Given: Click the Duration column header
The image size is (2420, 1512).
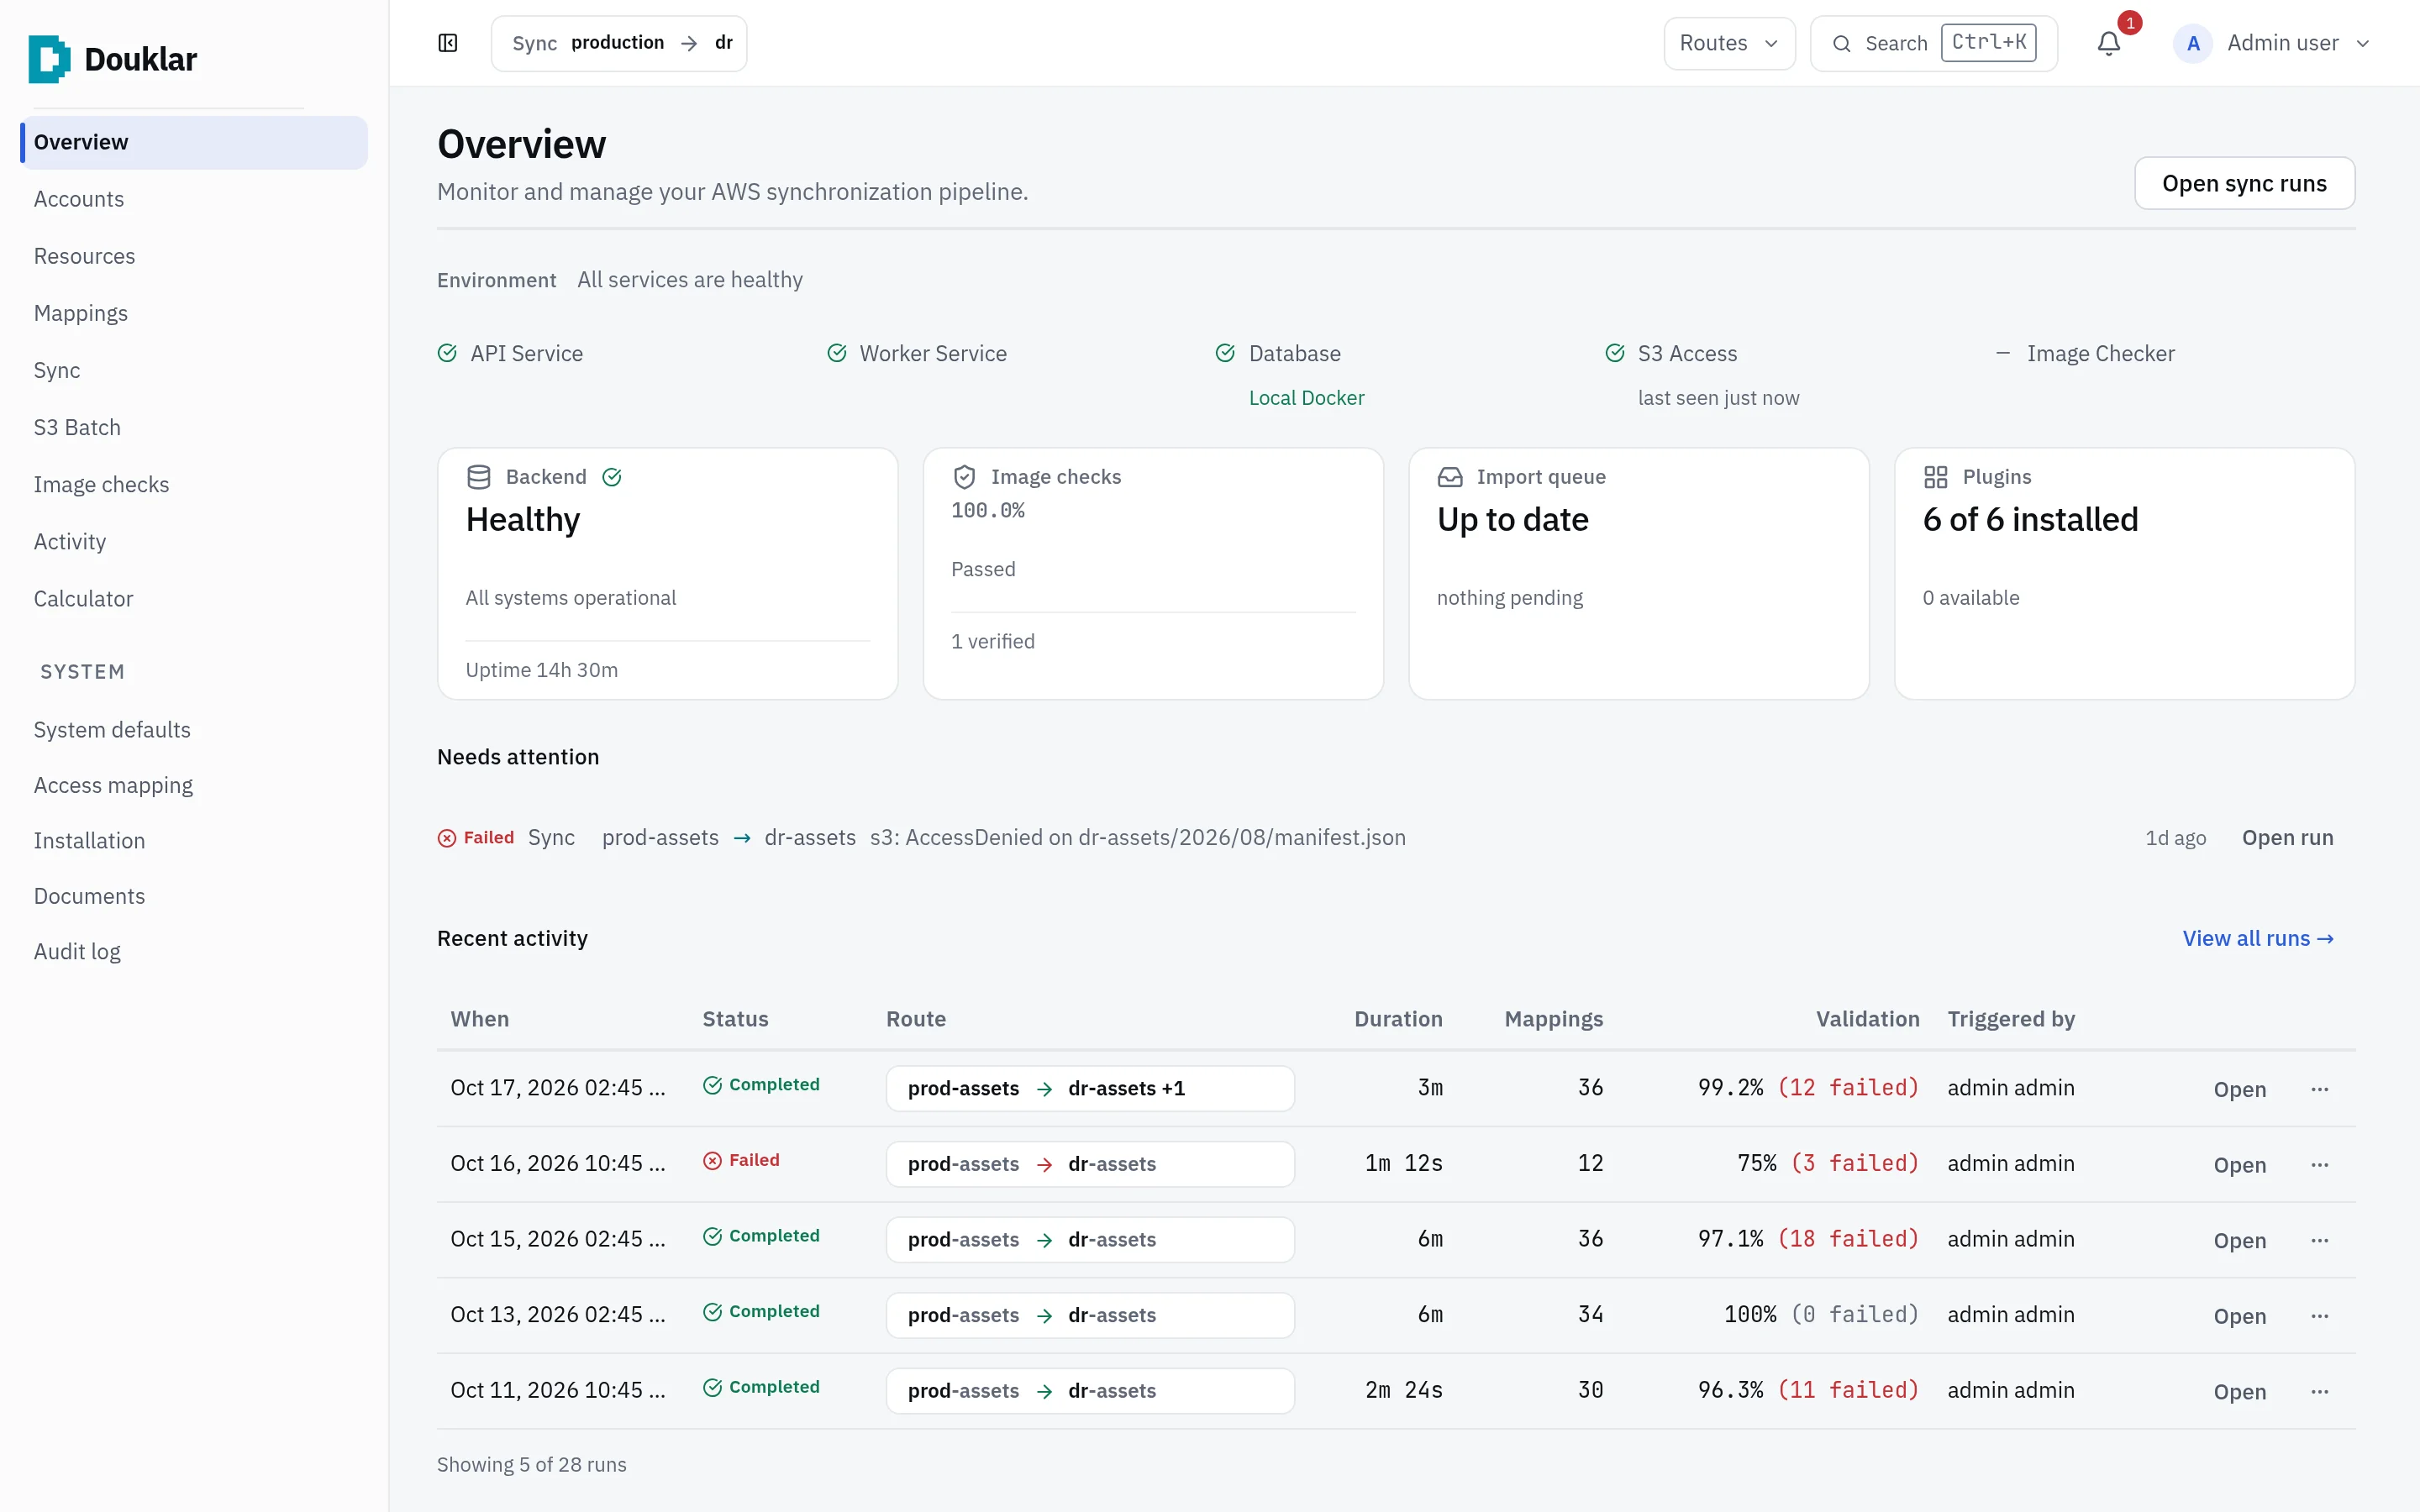Looking at the screenshot, I should pos(1398,1019).
